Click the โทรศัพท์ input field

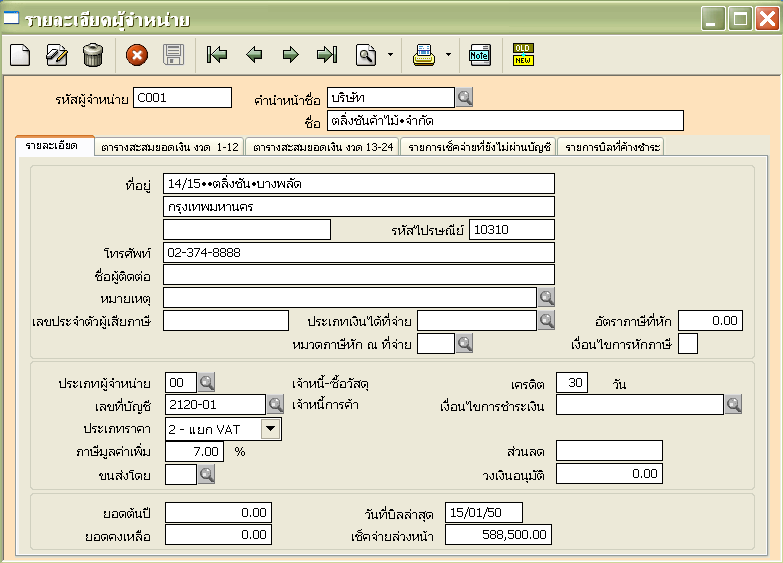(358, 253)
